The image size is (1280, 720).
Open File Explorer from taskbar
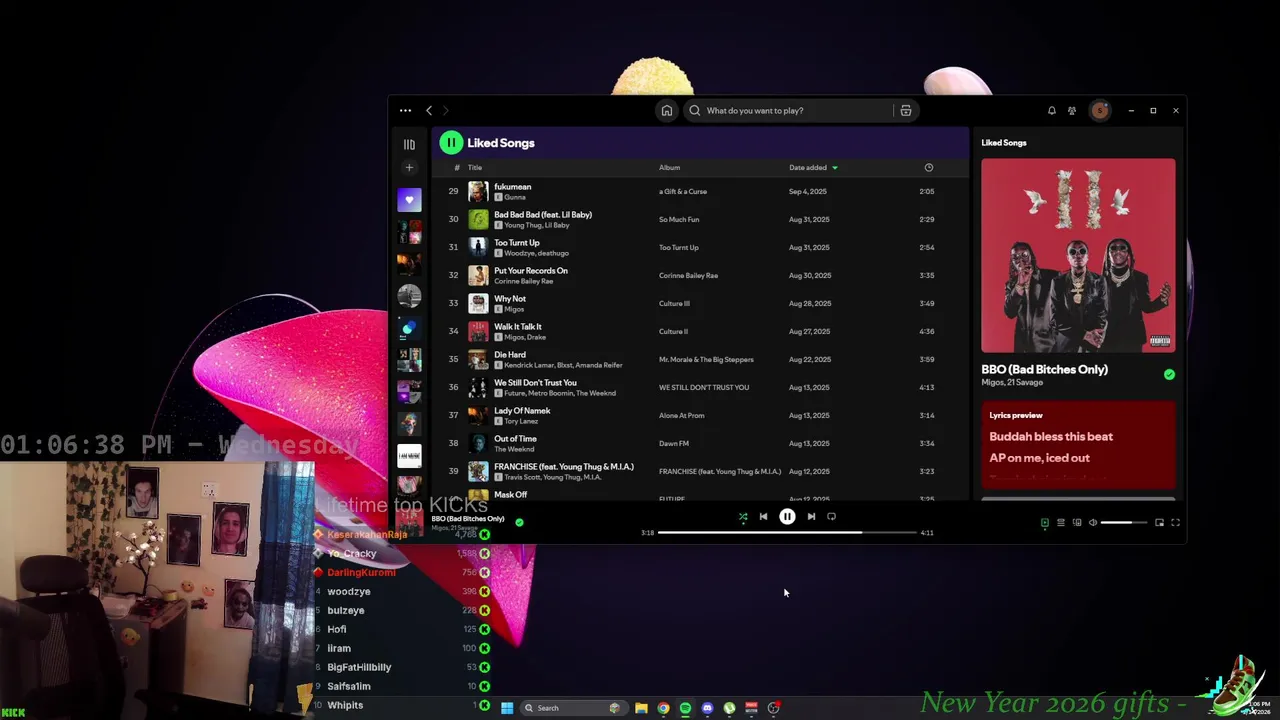641,708
